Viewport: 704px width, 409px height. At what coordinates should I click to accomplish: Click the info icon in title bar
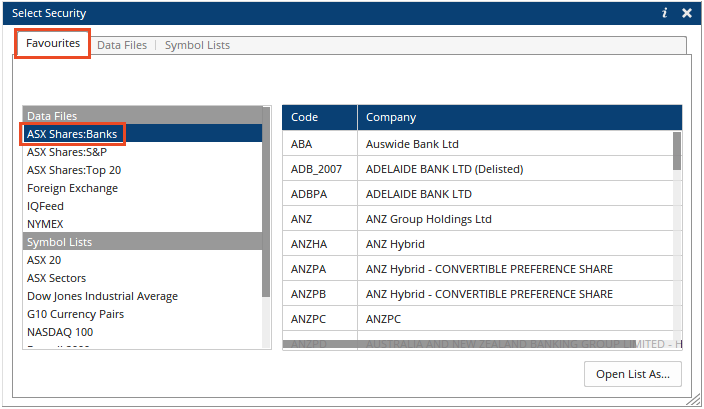click(664, 13)
